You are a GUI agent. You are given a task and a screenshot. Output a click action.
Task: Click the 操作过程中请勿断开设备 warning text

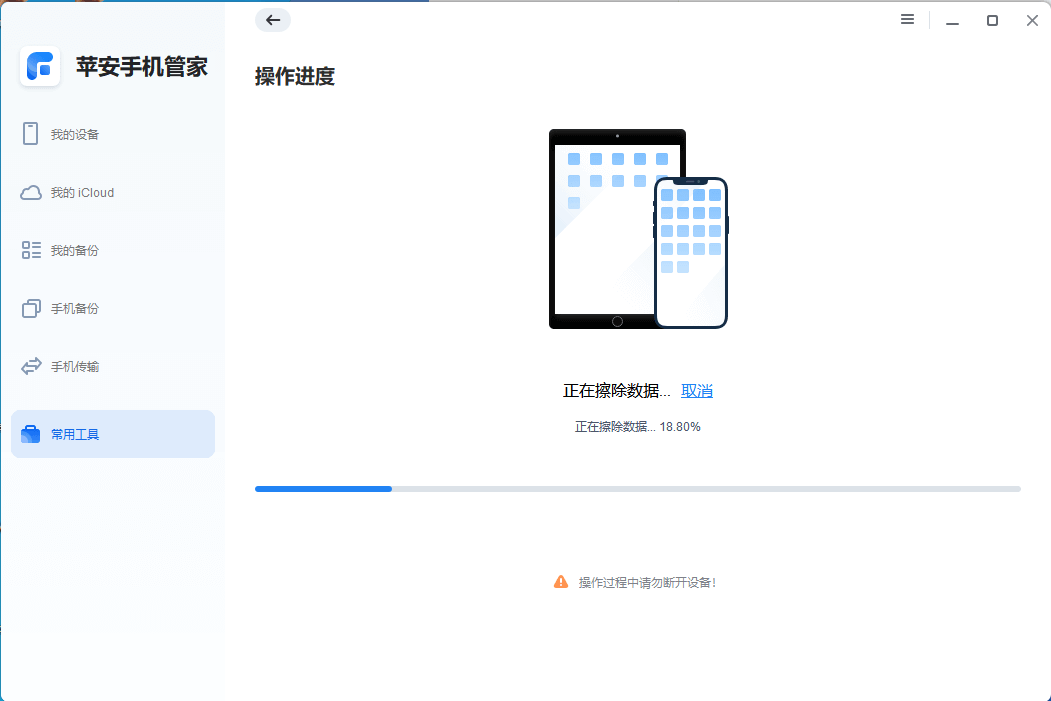click(646, 581)
